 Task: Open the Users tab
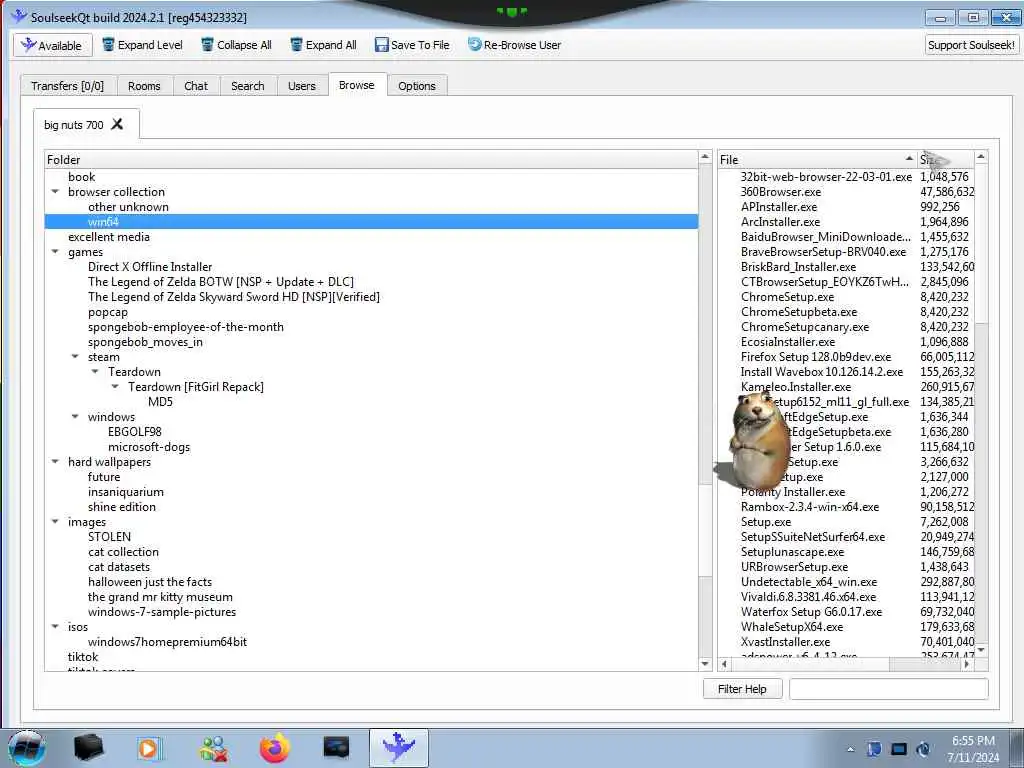point(302,86)
